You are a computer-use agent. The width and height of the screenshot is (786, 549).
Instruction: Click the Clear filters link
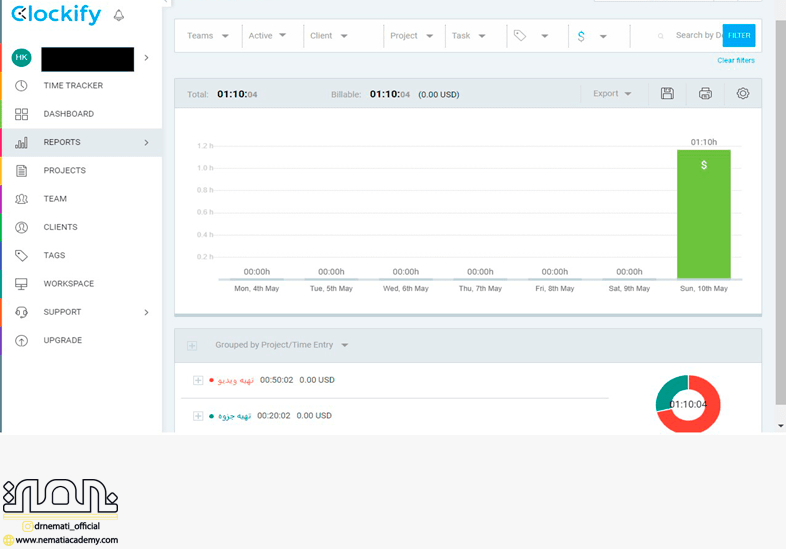pyautogui.click(x=735, y=61)
